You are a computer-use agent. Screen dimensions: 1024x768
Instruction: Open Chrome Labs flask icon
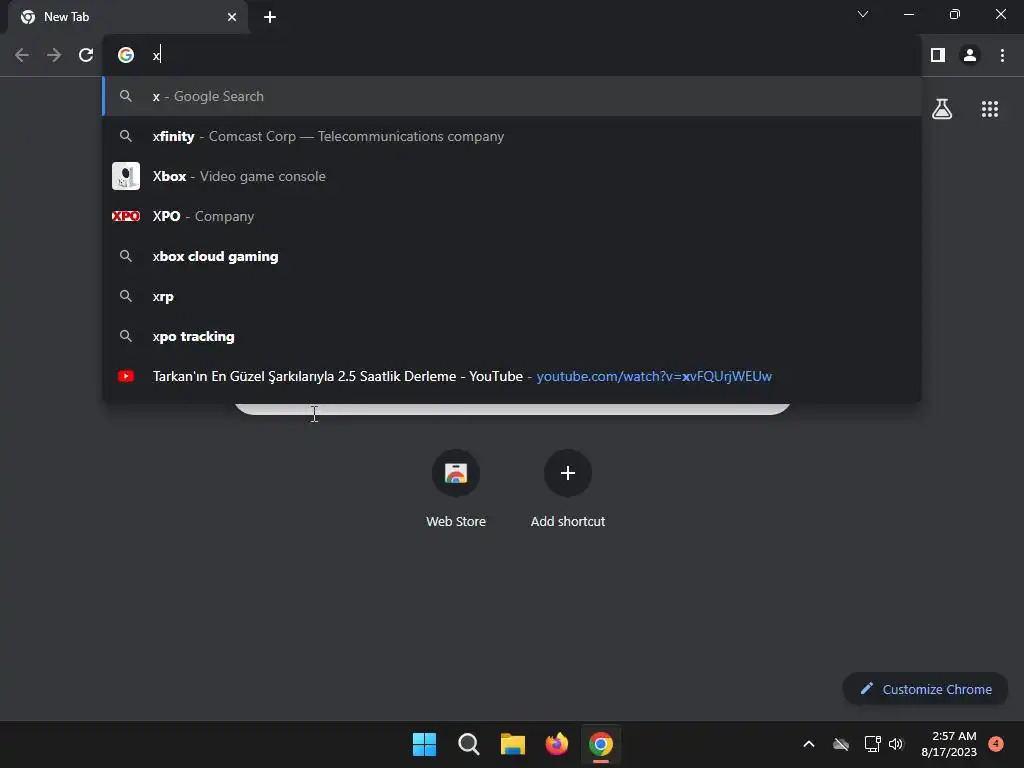point(942,109)
